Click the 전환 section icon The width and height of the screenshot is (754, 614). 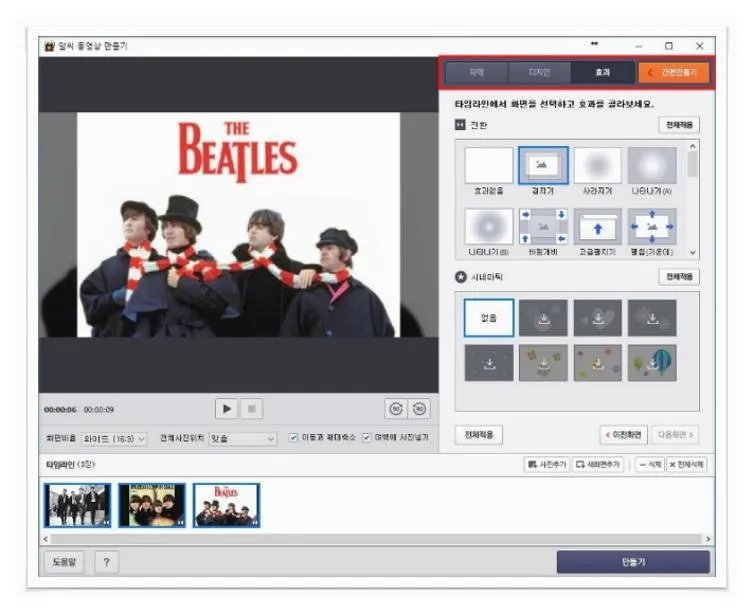(460, 125)
